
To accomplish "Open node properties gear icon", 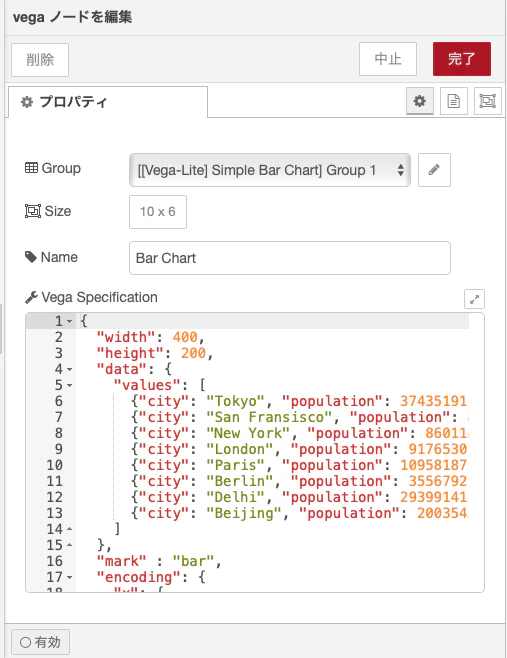I will (420, 101).
